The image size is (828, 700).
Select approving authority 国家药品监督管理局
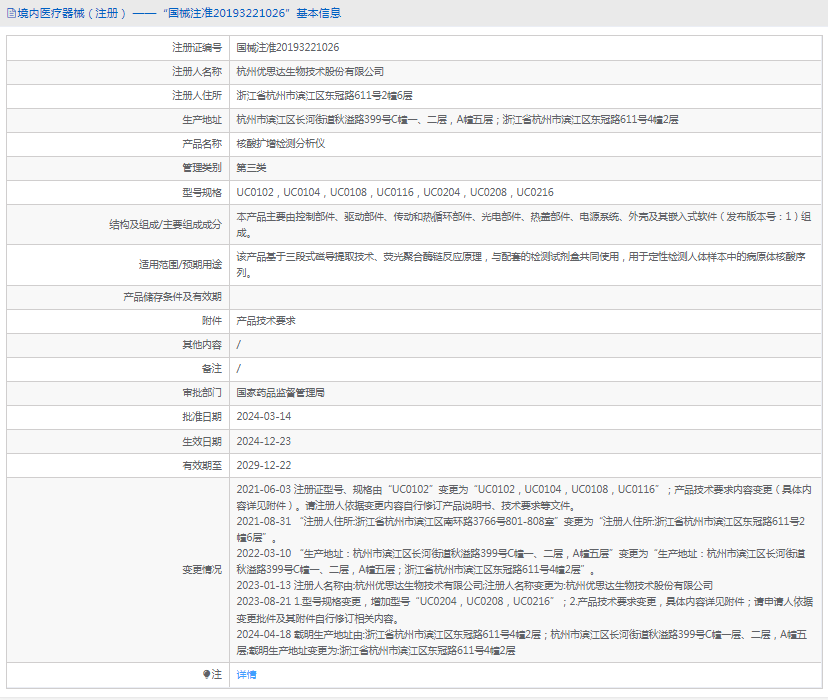pyautogui.click(x=280, y=393)
